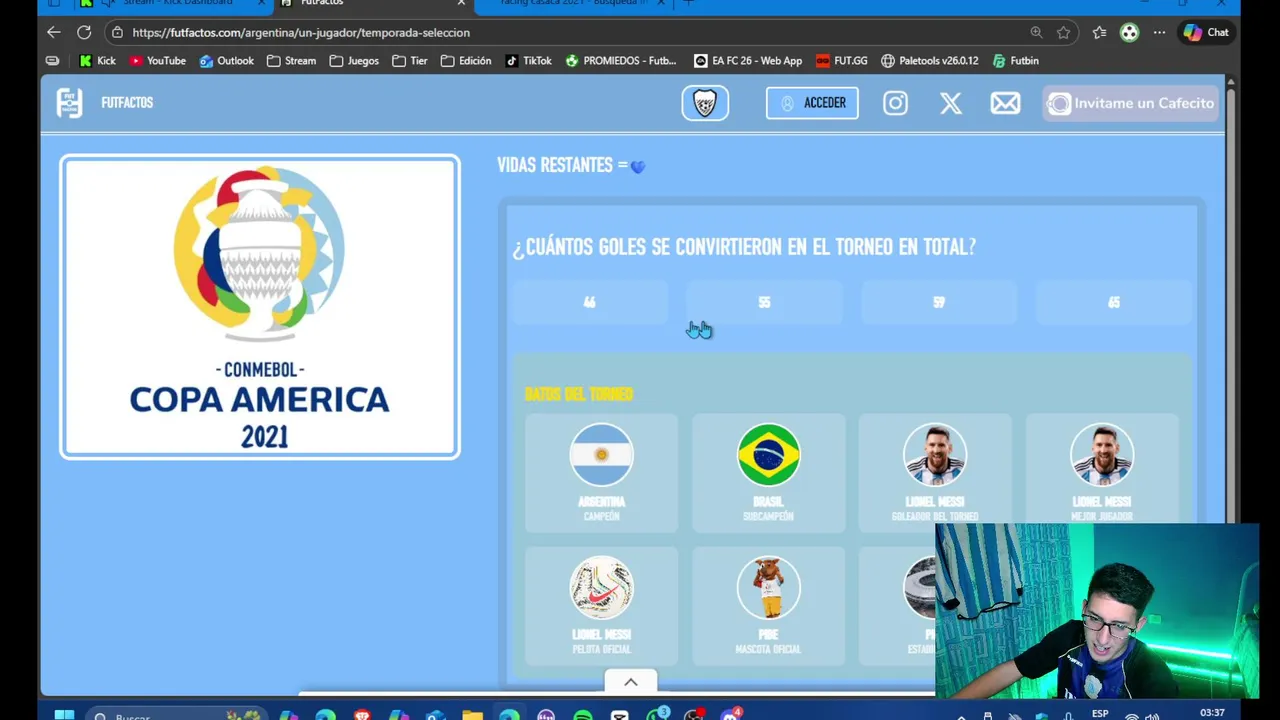1280x720 pixels.
Task: Switch to the racing casaca 2021 tab
Action: (575, 3)
